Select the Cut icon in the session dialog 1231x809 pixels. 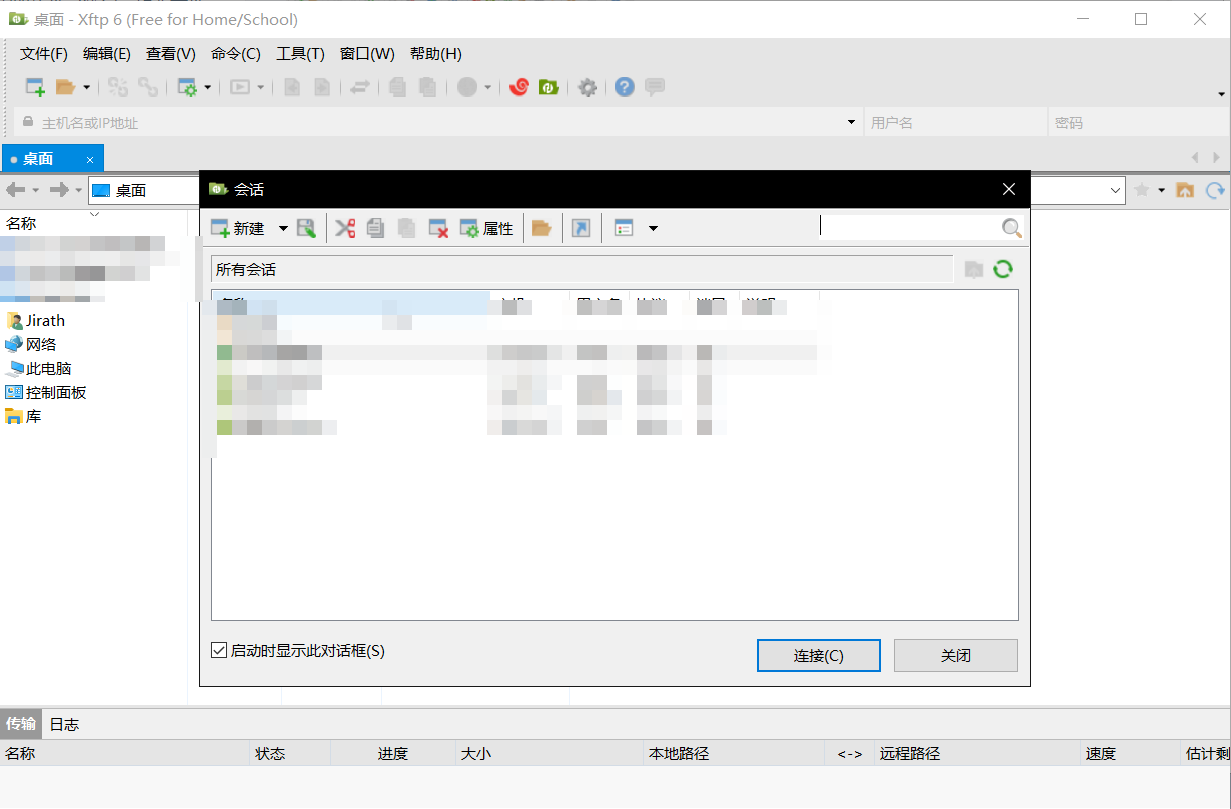pyautogui.click(x=345, y=227)
